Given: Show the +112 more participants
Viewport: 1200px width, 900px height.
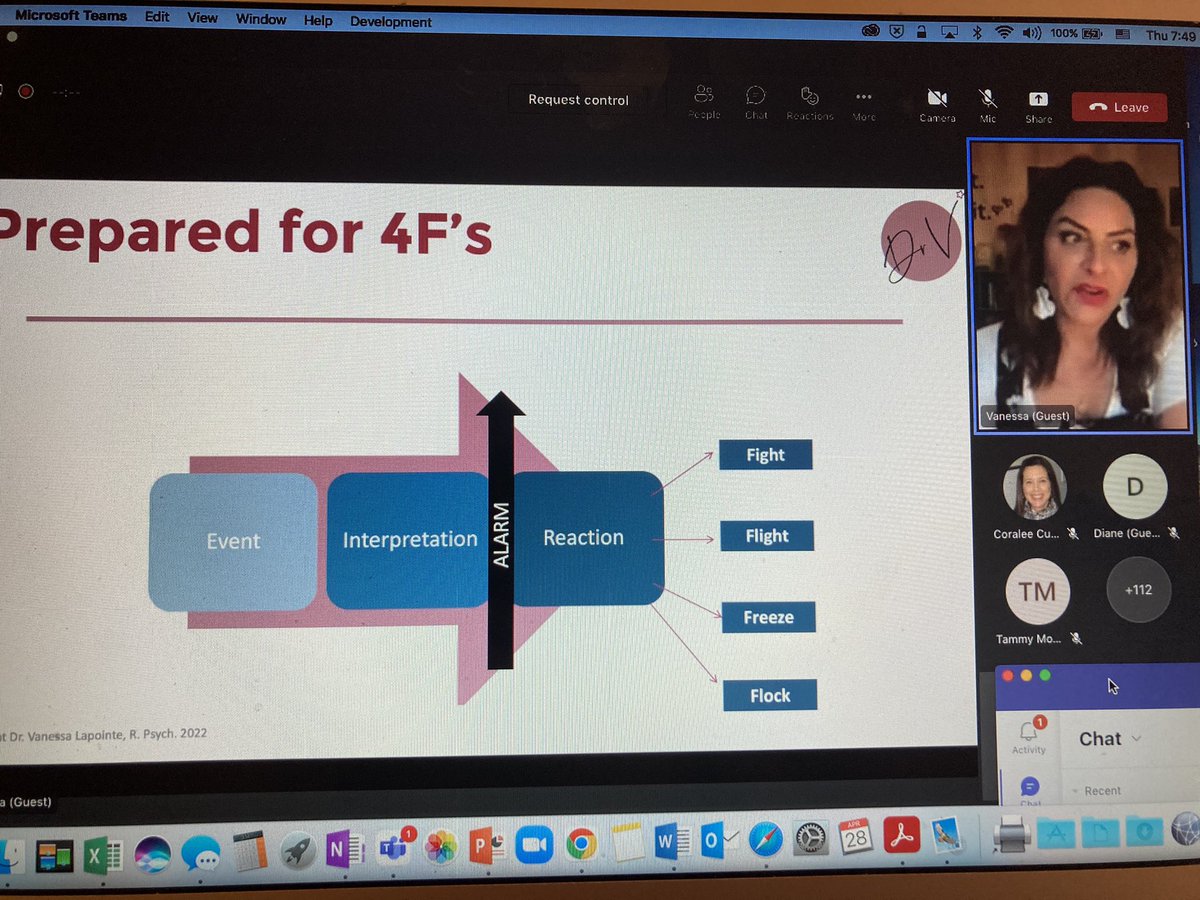Looking at the screenshot, I should click(x=1138, y=589).
